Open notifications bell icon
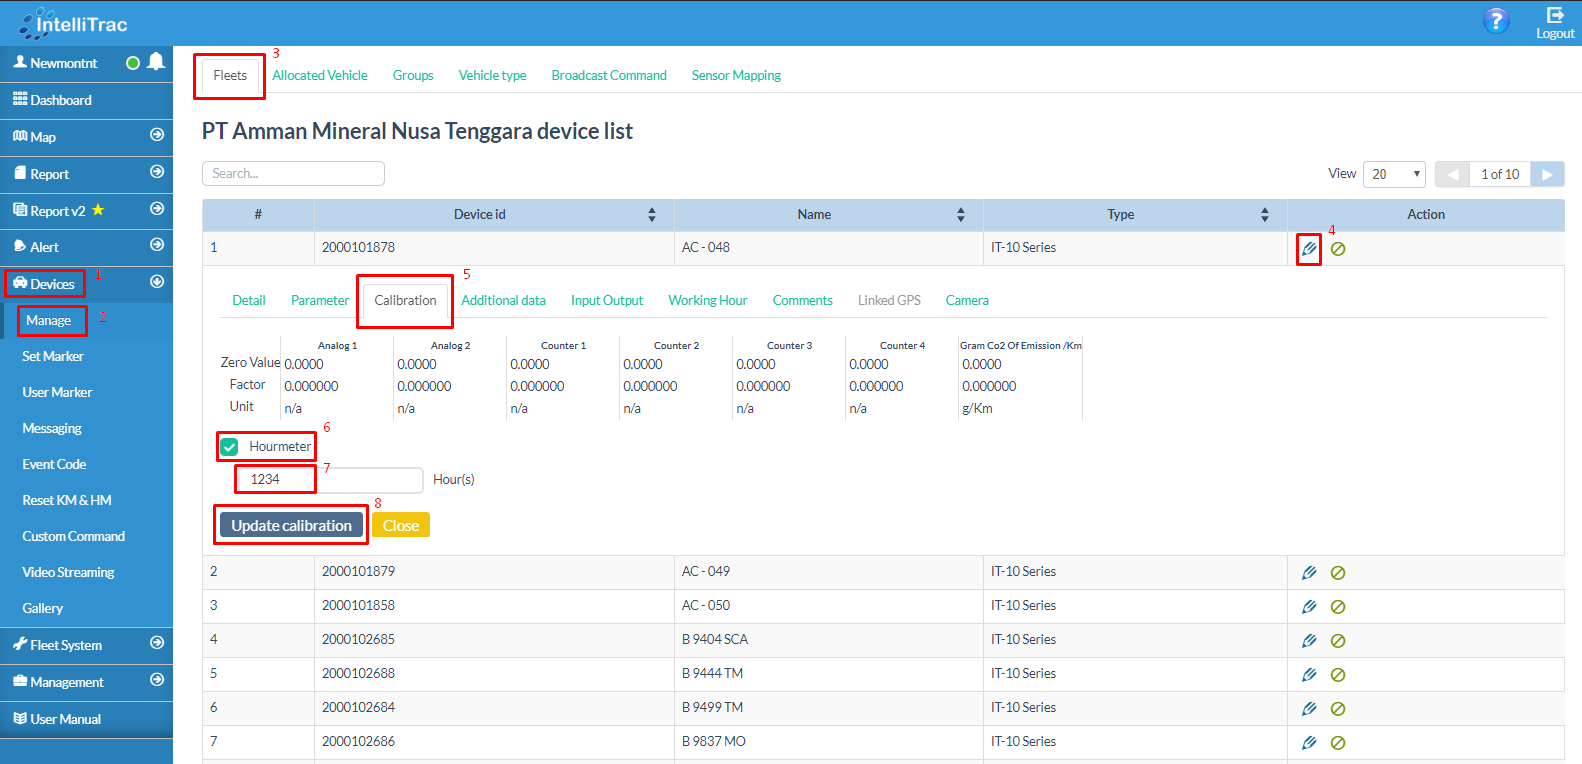Image resolution: width=1582 pixels, height=764 pixels. [x=156, y=62]
